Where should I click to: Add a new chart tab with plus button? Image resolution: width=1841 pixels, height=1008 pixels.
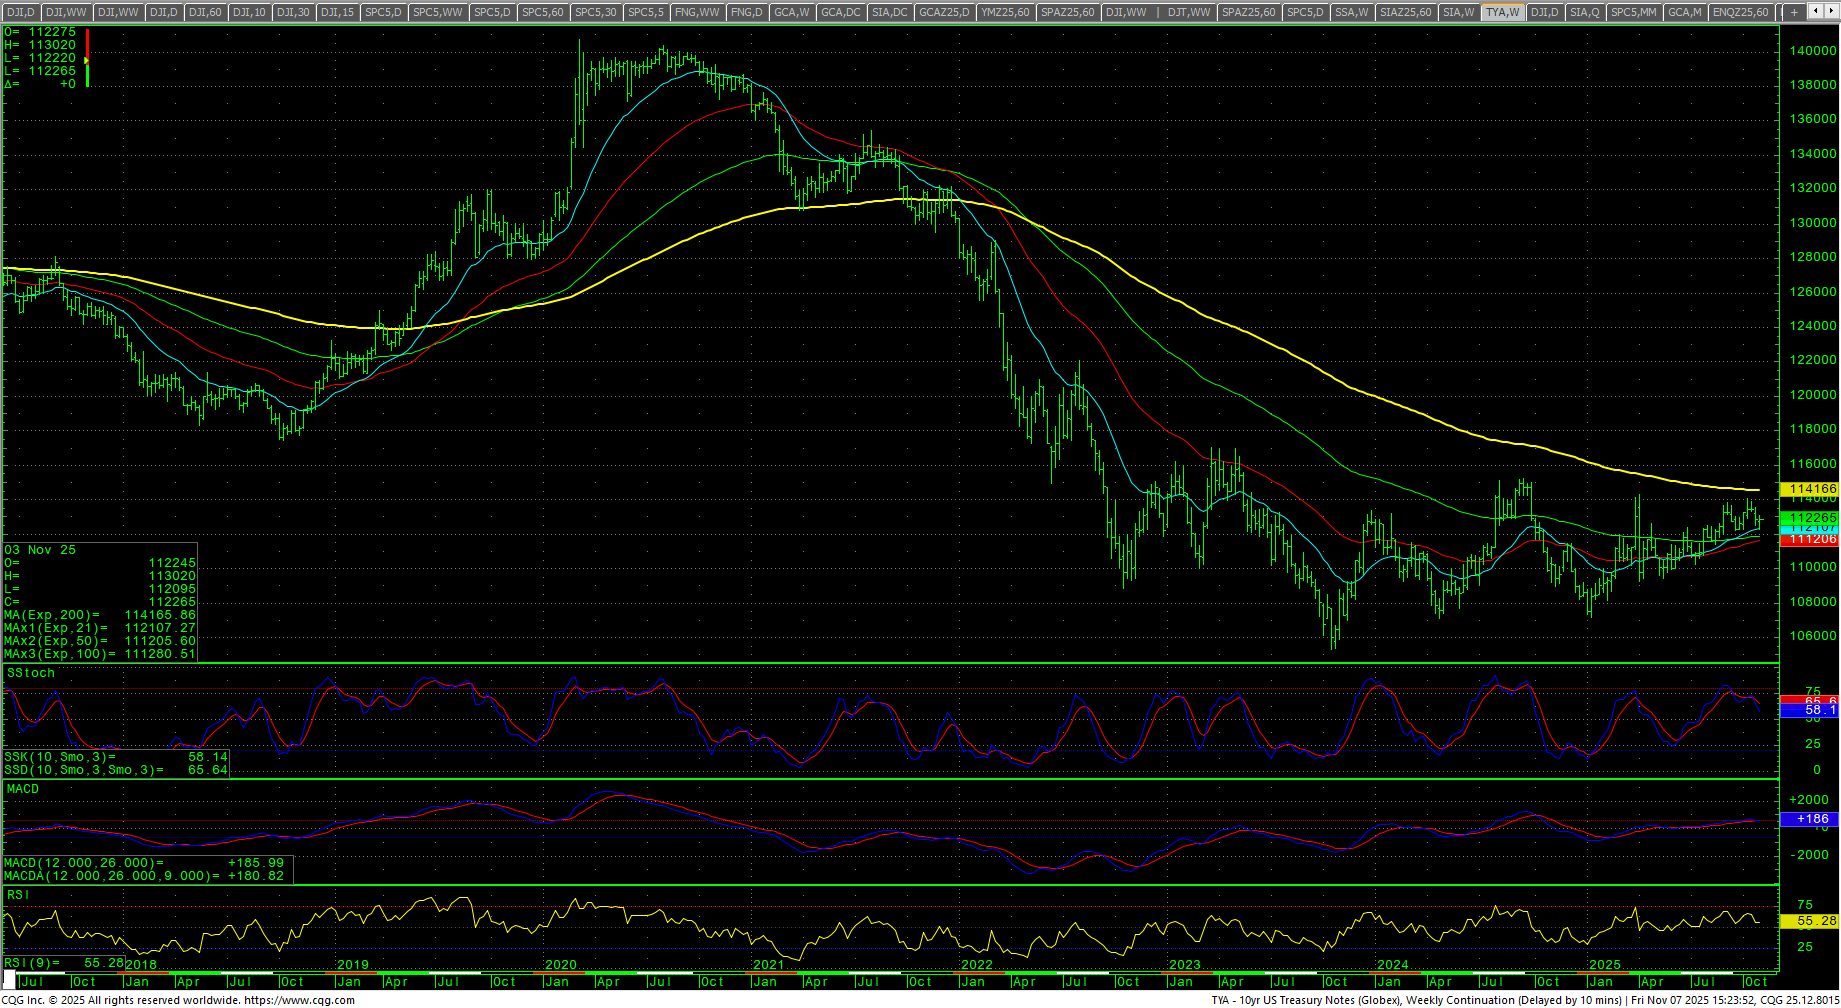(x=1794, y=12)
